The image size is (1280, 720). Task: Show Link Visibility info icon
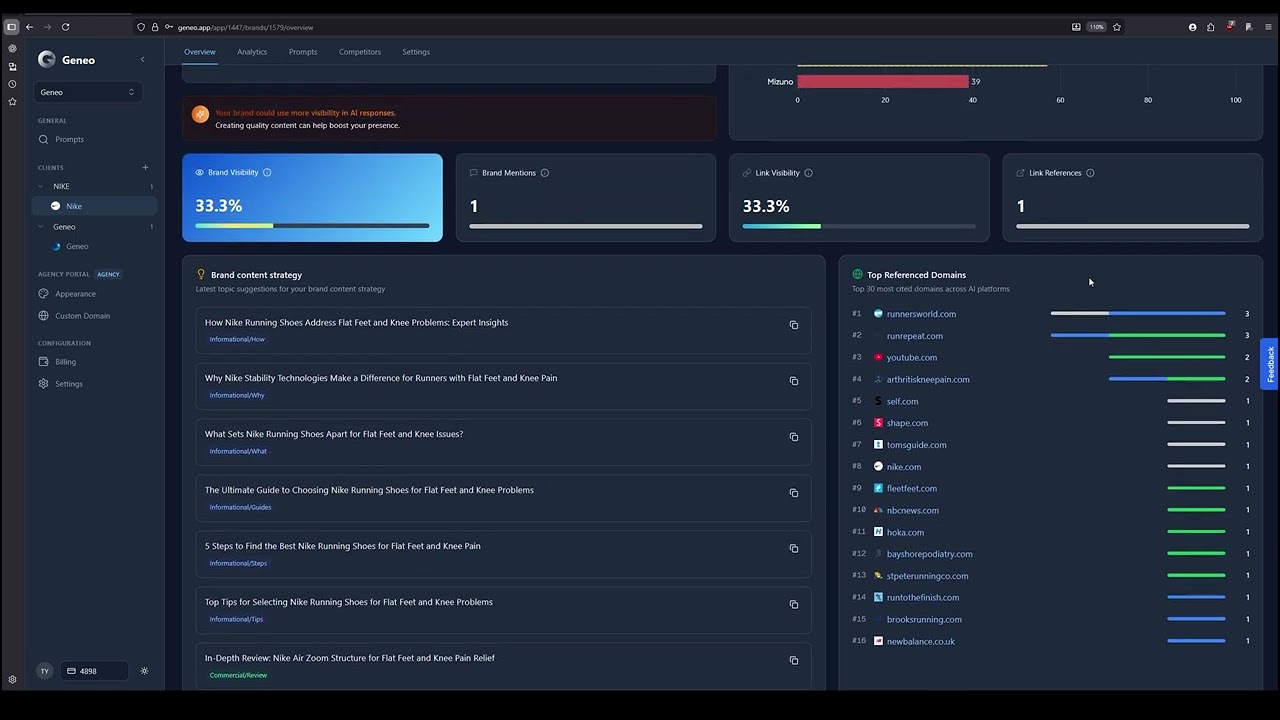pyautogui.click(x=808, y=173)
